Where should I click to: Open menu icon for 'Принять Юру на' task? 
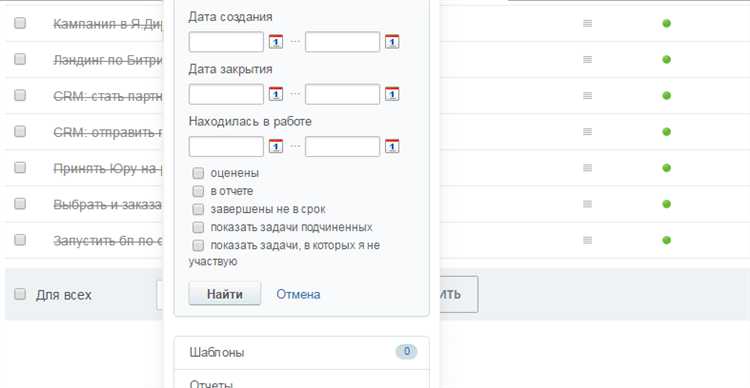[x=587, y=168]
